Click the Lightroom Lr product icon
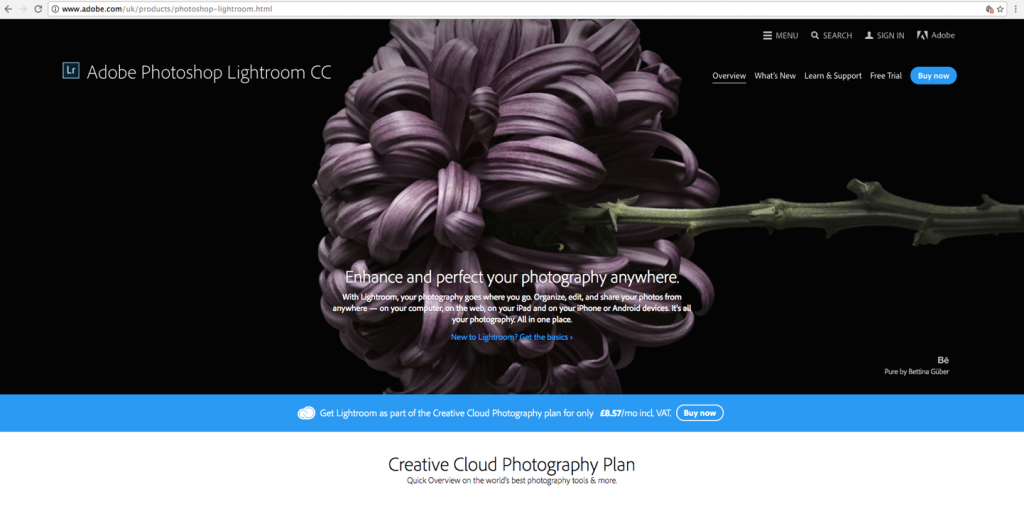The image size is (1024, 509). point(71,71)
